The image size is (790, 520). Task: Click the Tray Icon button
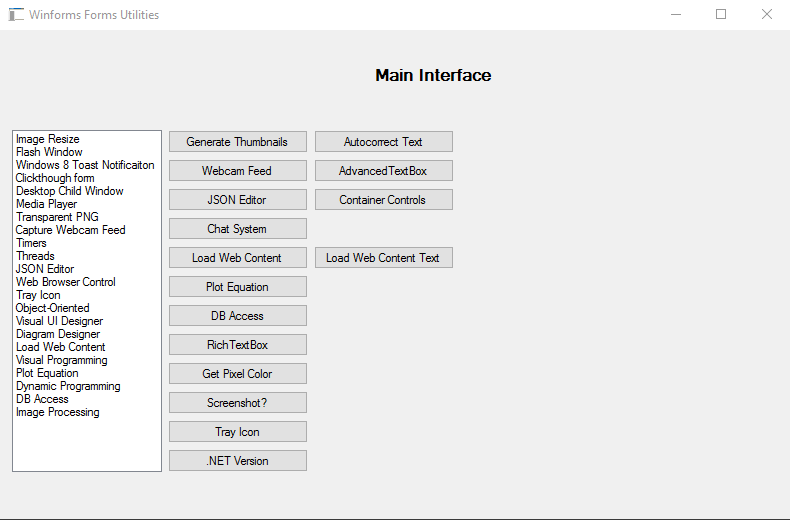[238, 431]
